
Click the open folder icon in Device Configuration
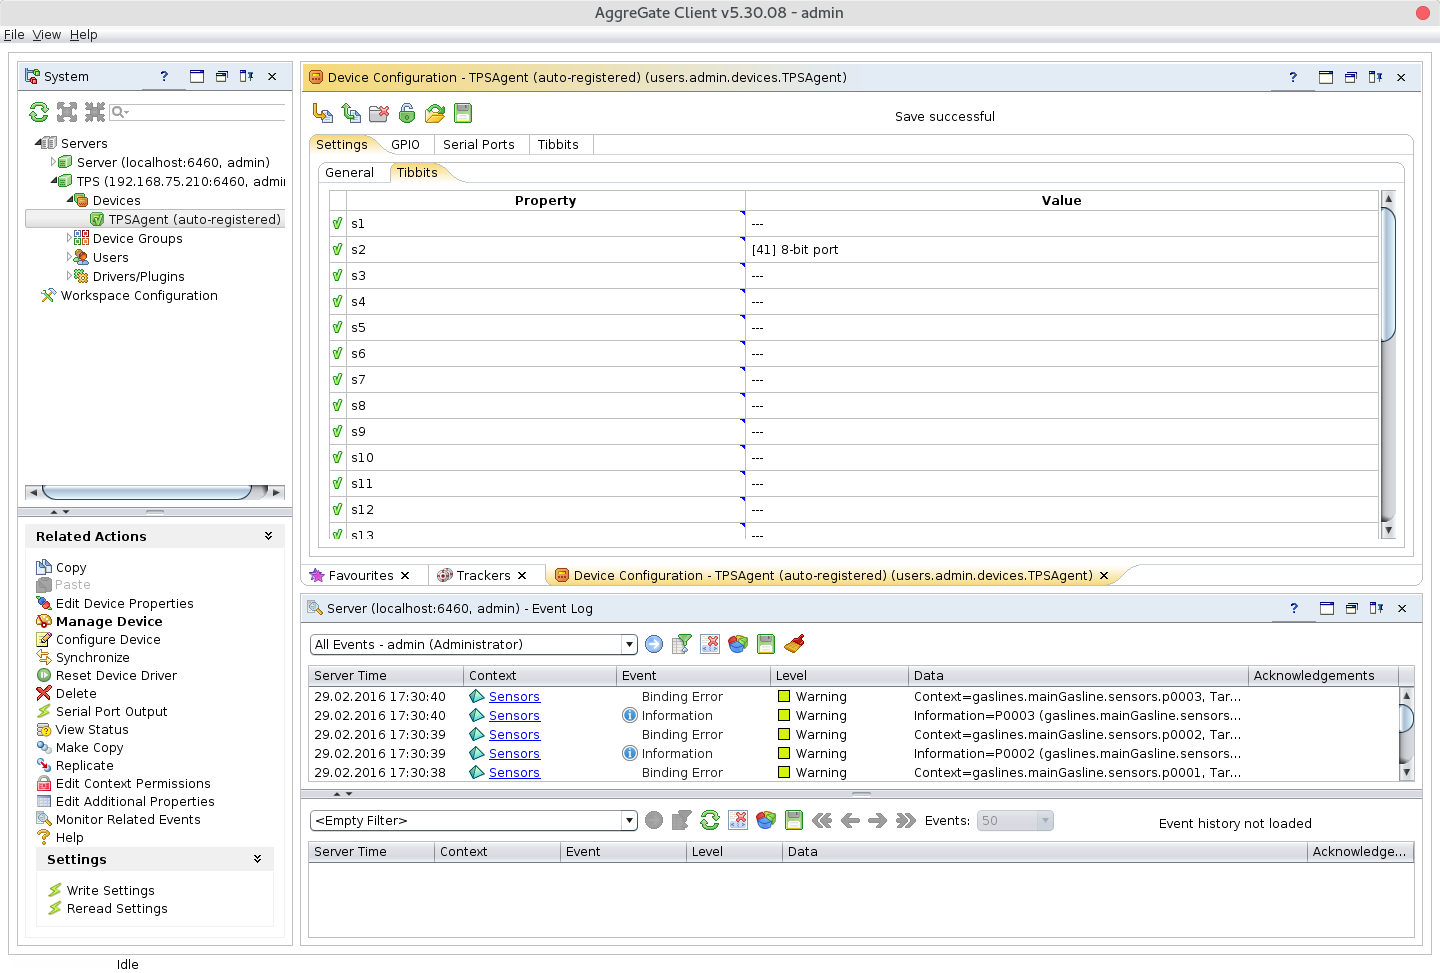pos(435,113)
